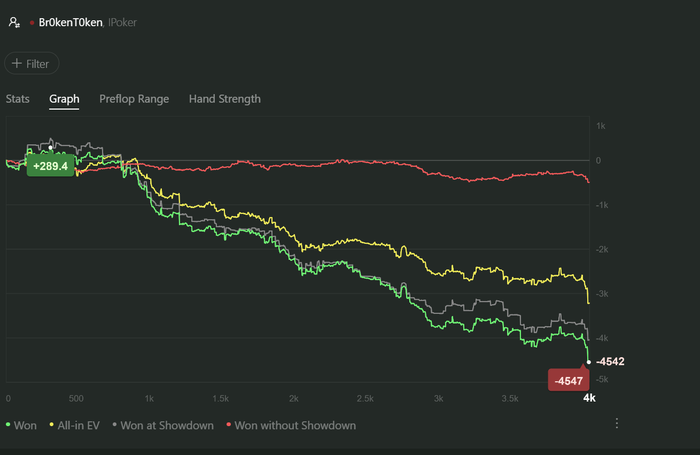
Task: Hide the Won at Showdown line
Action: tap(167, 425)
